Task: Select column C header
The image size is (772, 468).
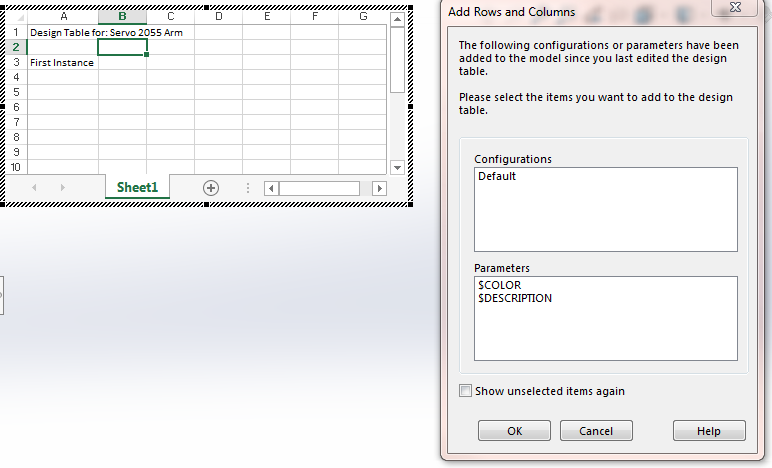Action: (x=170, y=17)
